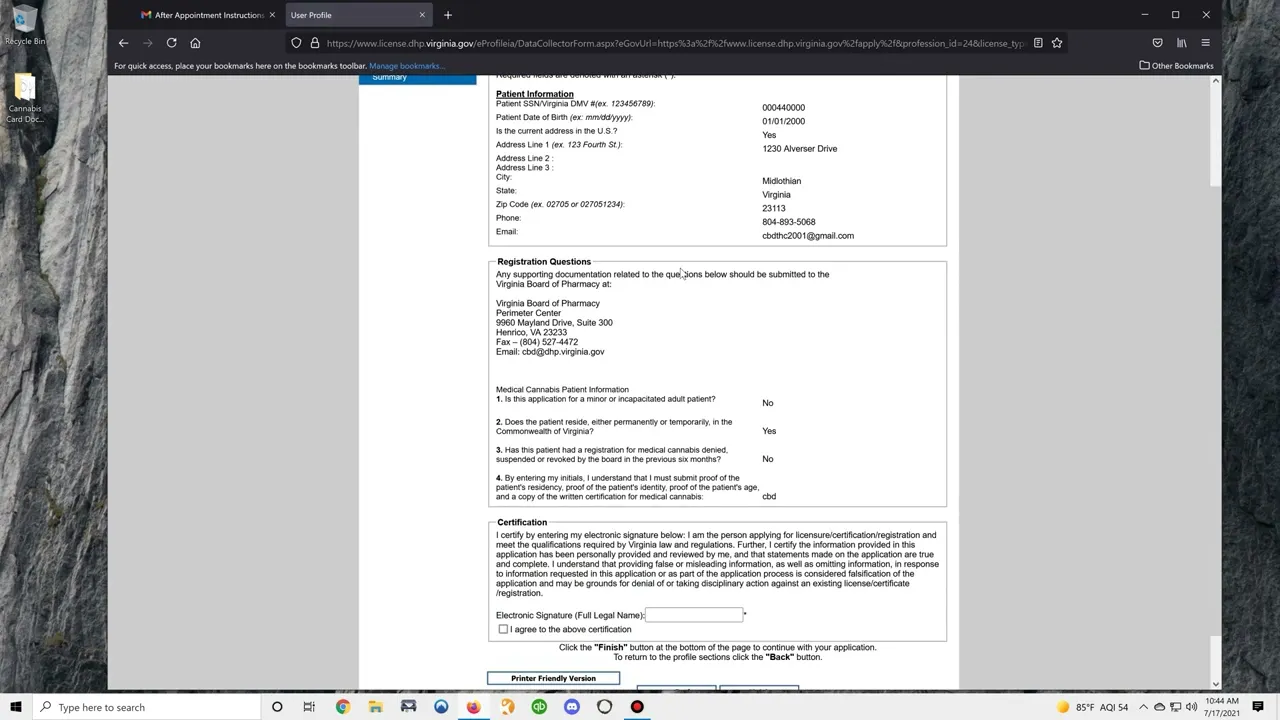Open Discord from taskbar
Image resolution: width=1280 pixels, height=720 pixels.
[571, 707]
